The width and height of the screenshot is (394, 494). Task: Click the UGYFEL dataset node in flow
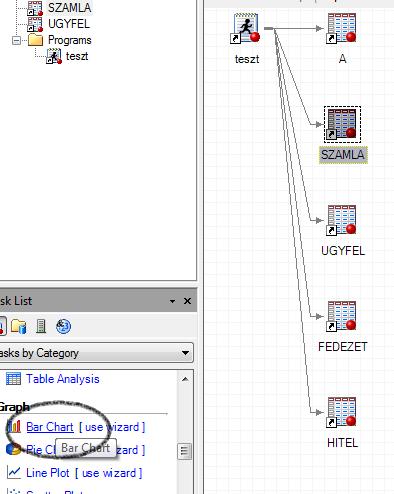tap(342, 221)
